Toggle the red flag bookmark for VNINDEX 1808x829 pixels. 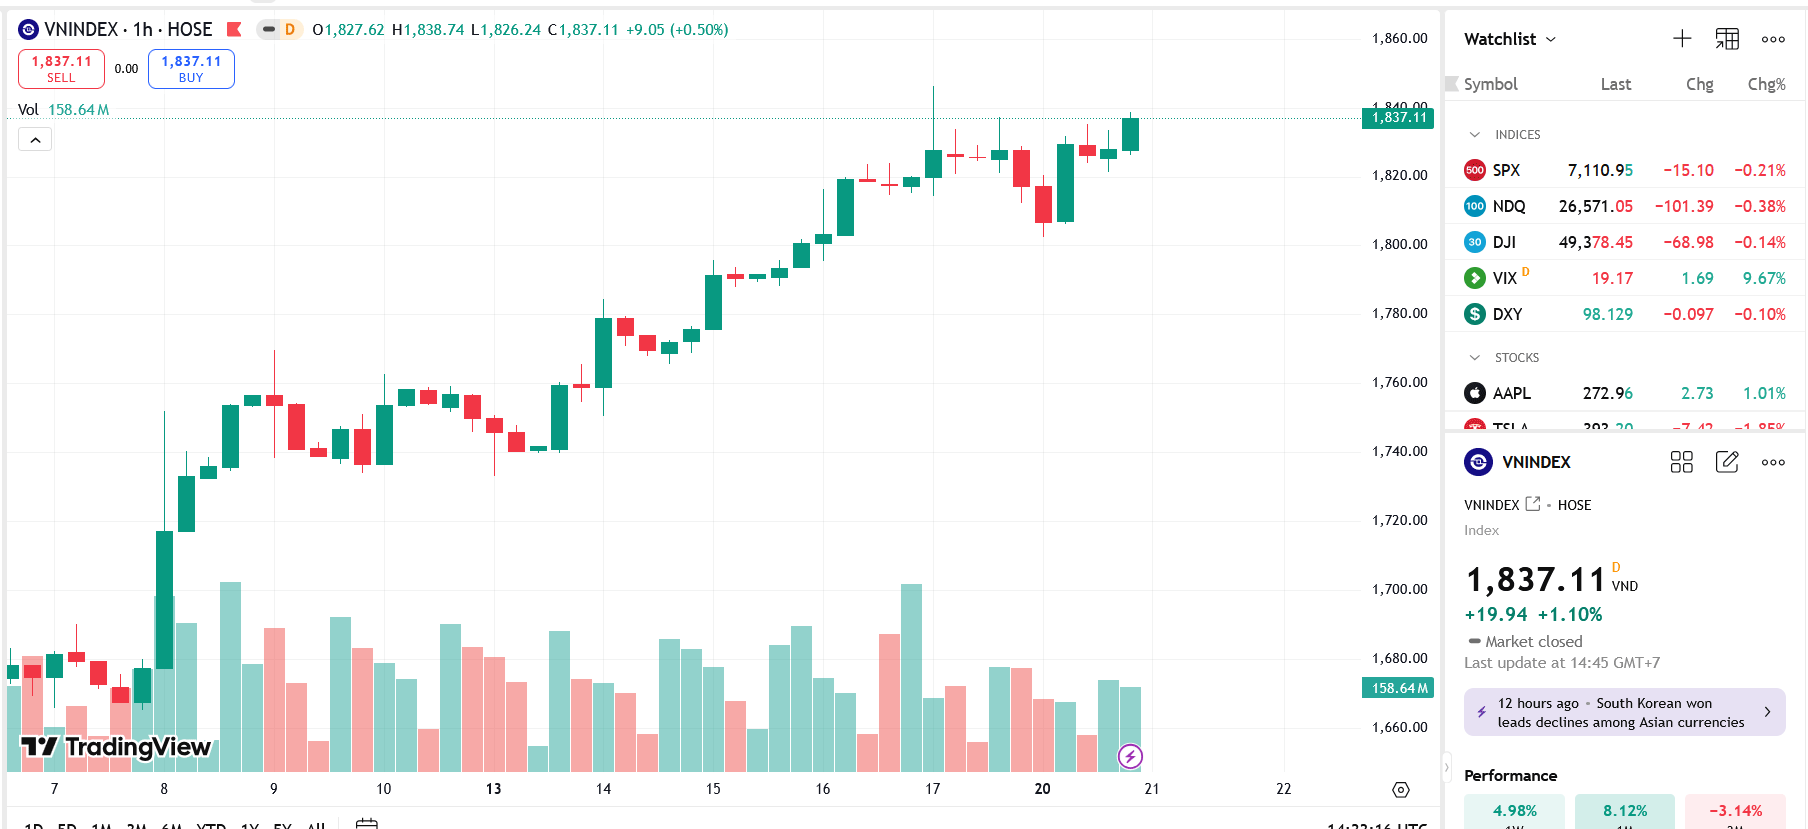point(232,29)
